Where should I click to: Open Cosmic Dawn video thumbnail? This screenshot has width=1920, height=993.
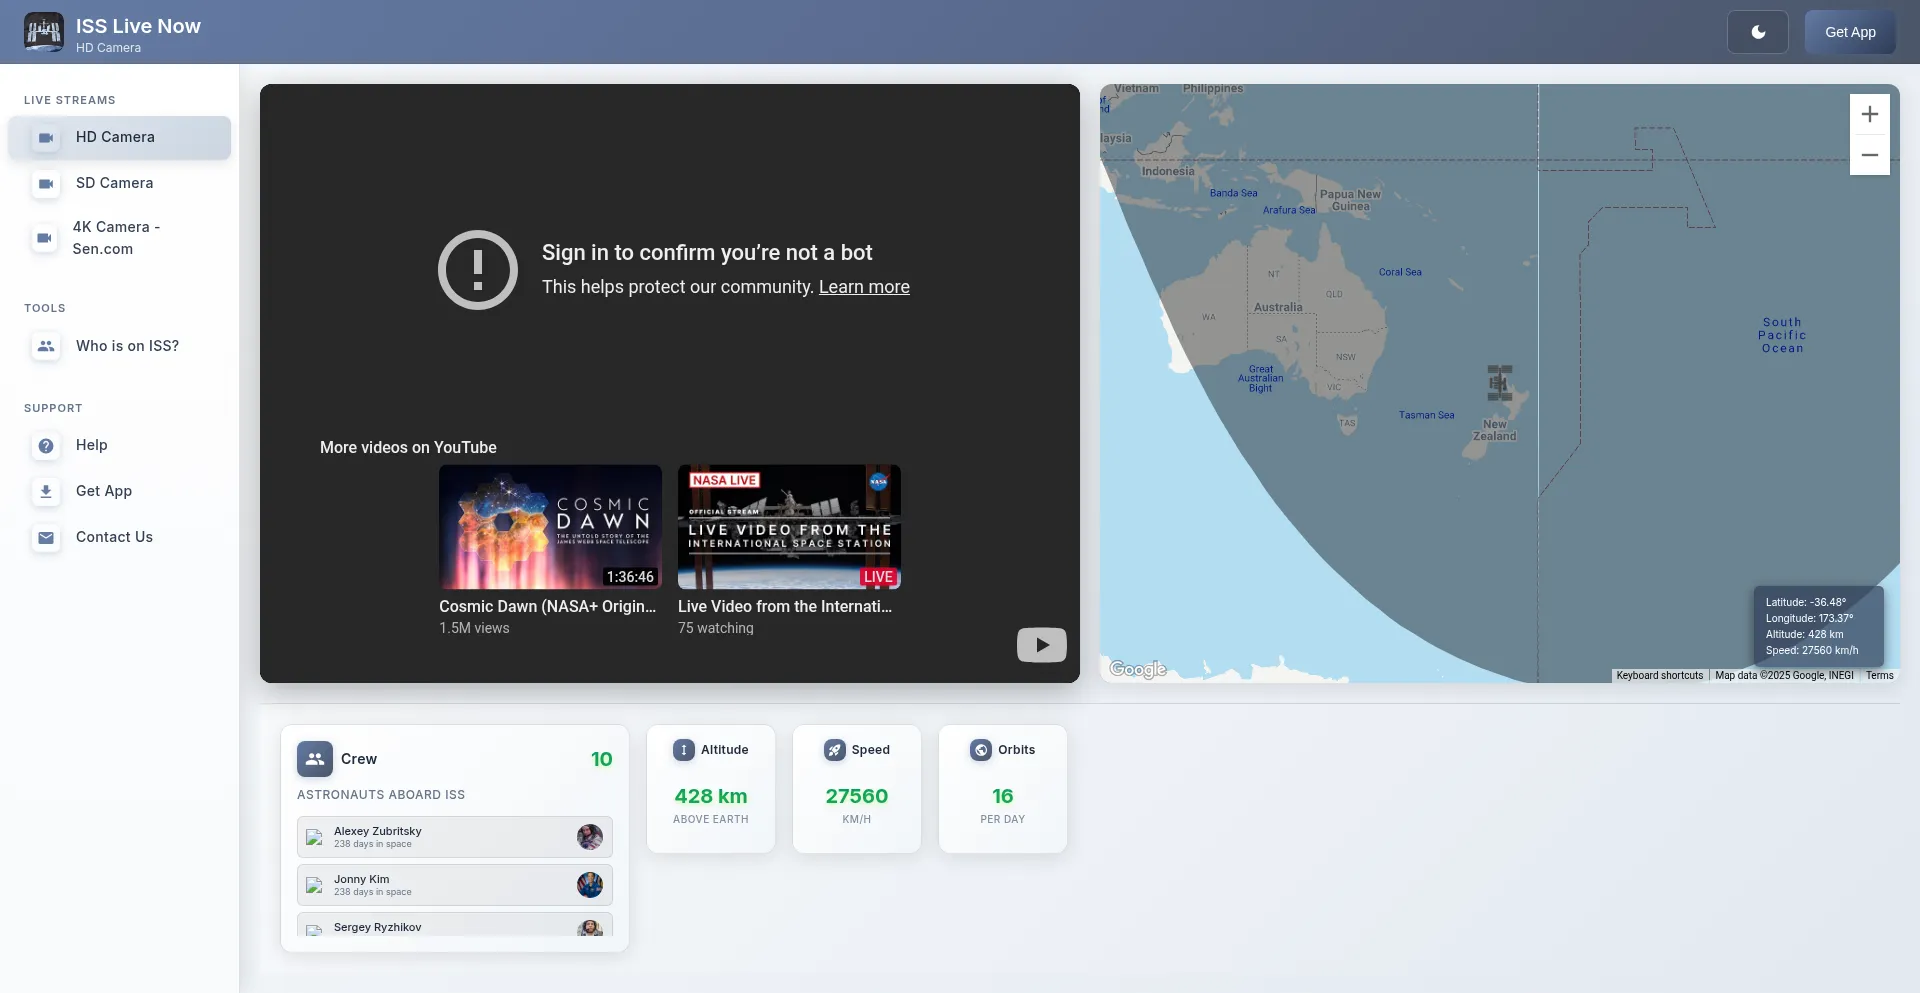[550, 527]
